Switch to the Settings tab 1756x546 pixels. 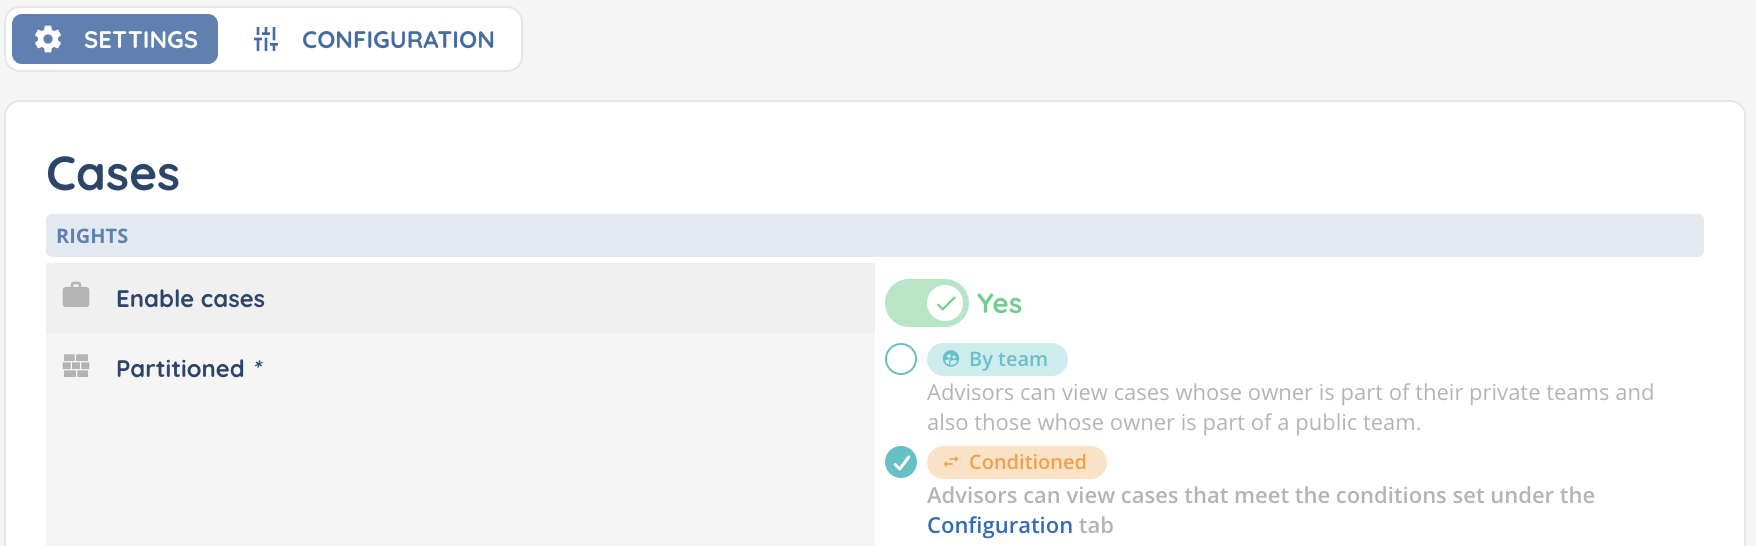115,39
